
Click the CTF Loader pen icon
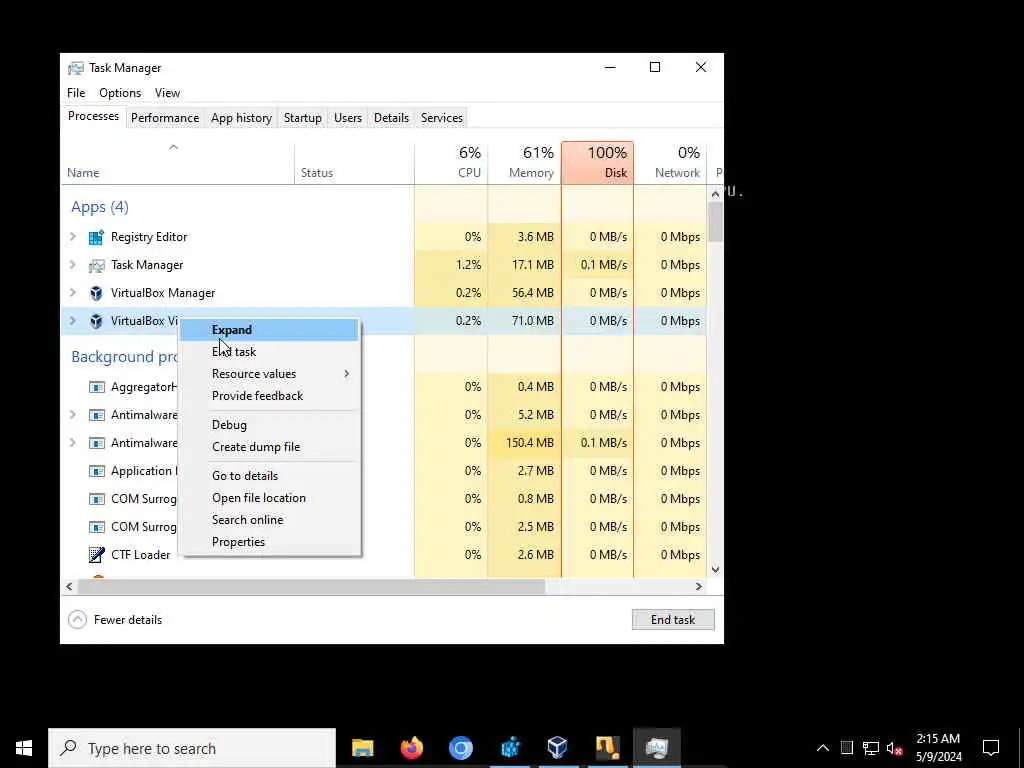(96, 555)
